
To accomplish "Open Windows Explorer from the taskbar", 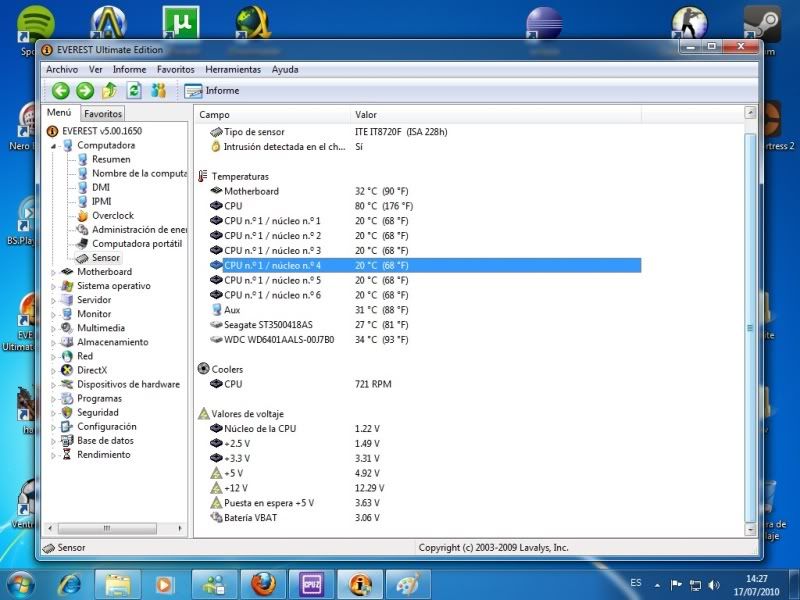I will [117, 585].
